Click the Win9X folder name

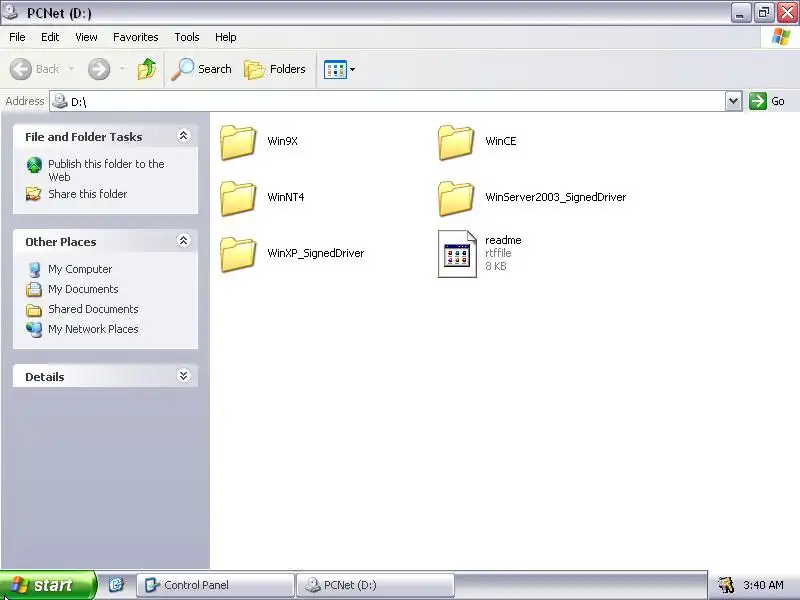(x=282, y=141)
